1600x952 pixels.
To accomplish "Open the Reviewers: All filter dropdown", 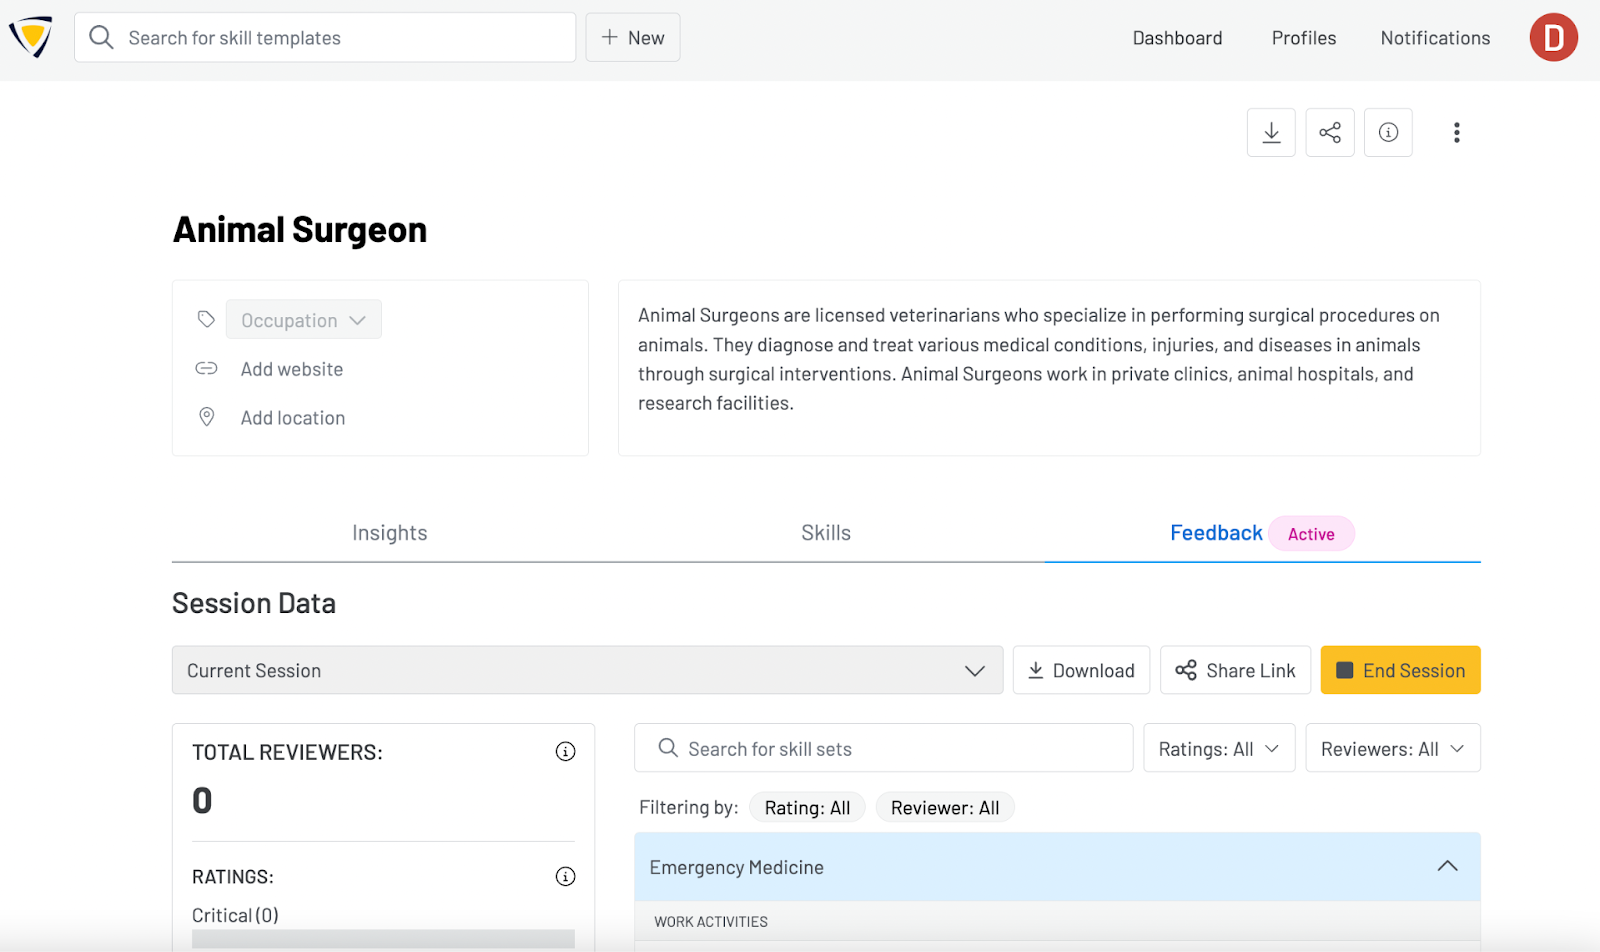I will pyautogui.click(x=1392, y=749).
